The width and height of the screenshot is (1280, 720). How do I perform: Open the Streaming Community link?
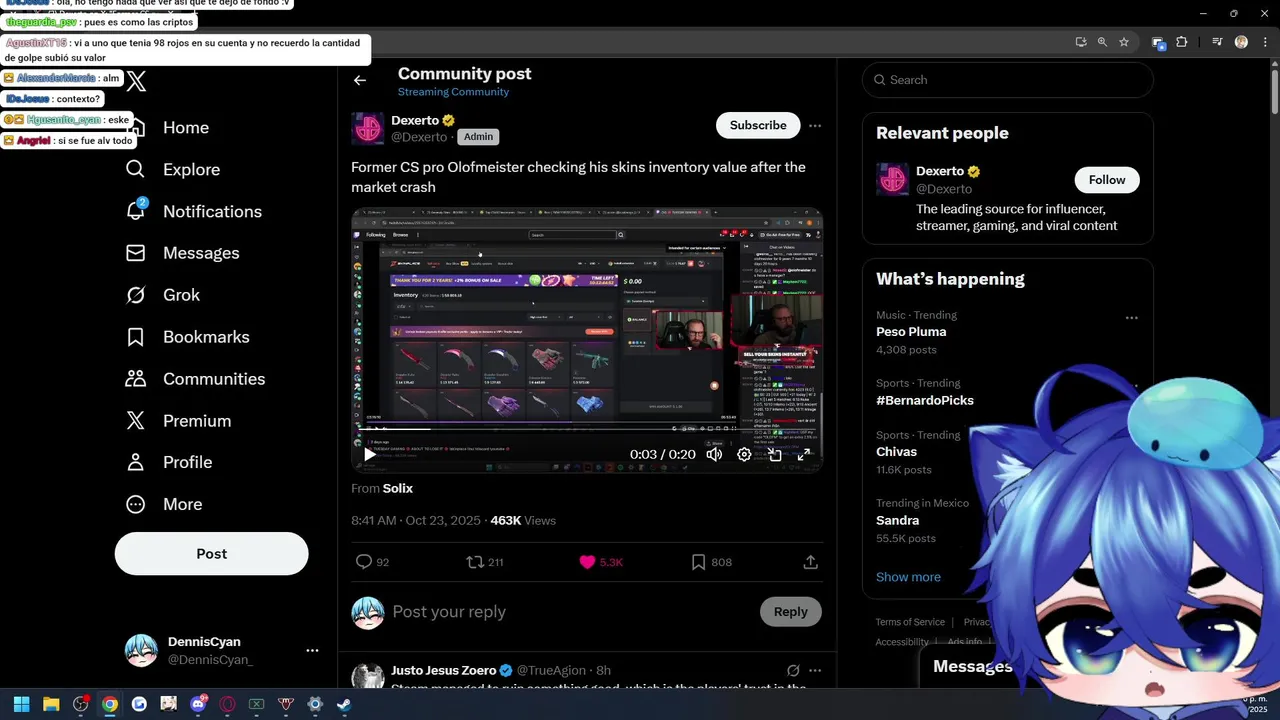tap(453, 92)
